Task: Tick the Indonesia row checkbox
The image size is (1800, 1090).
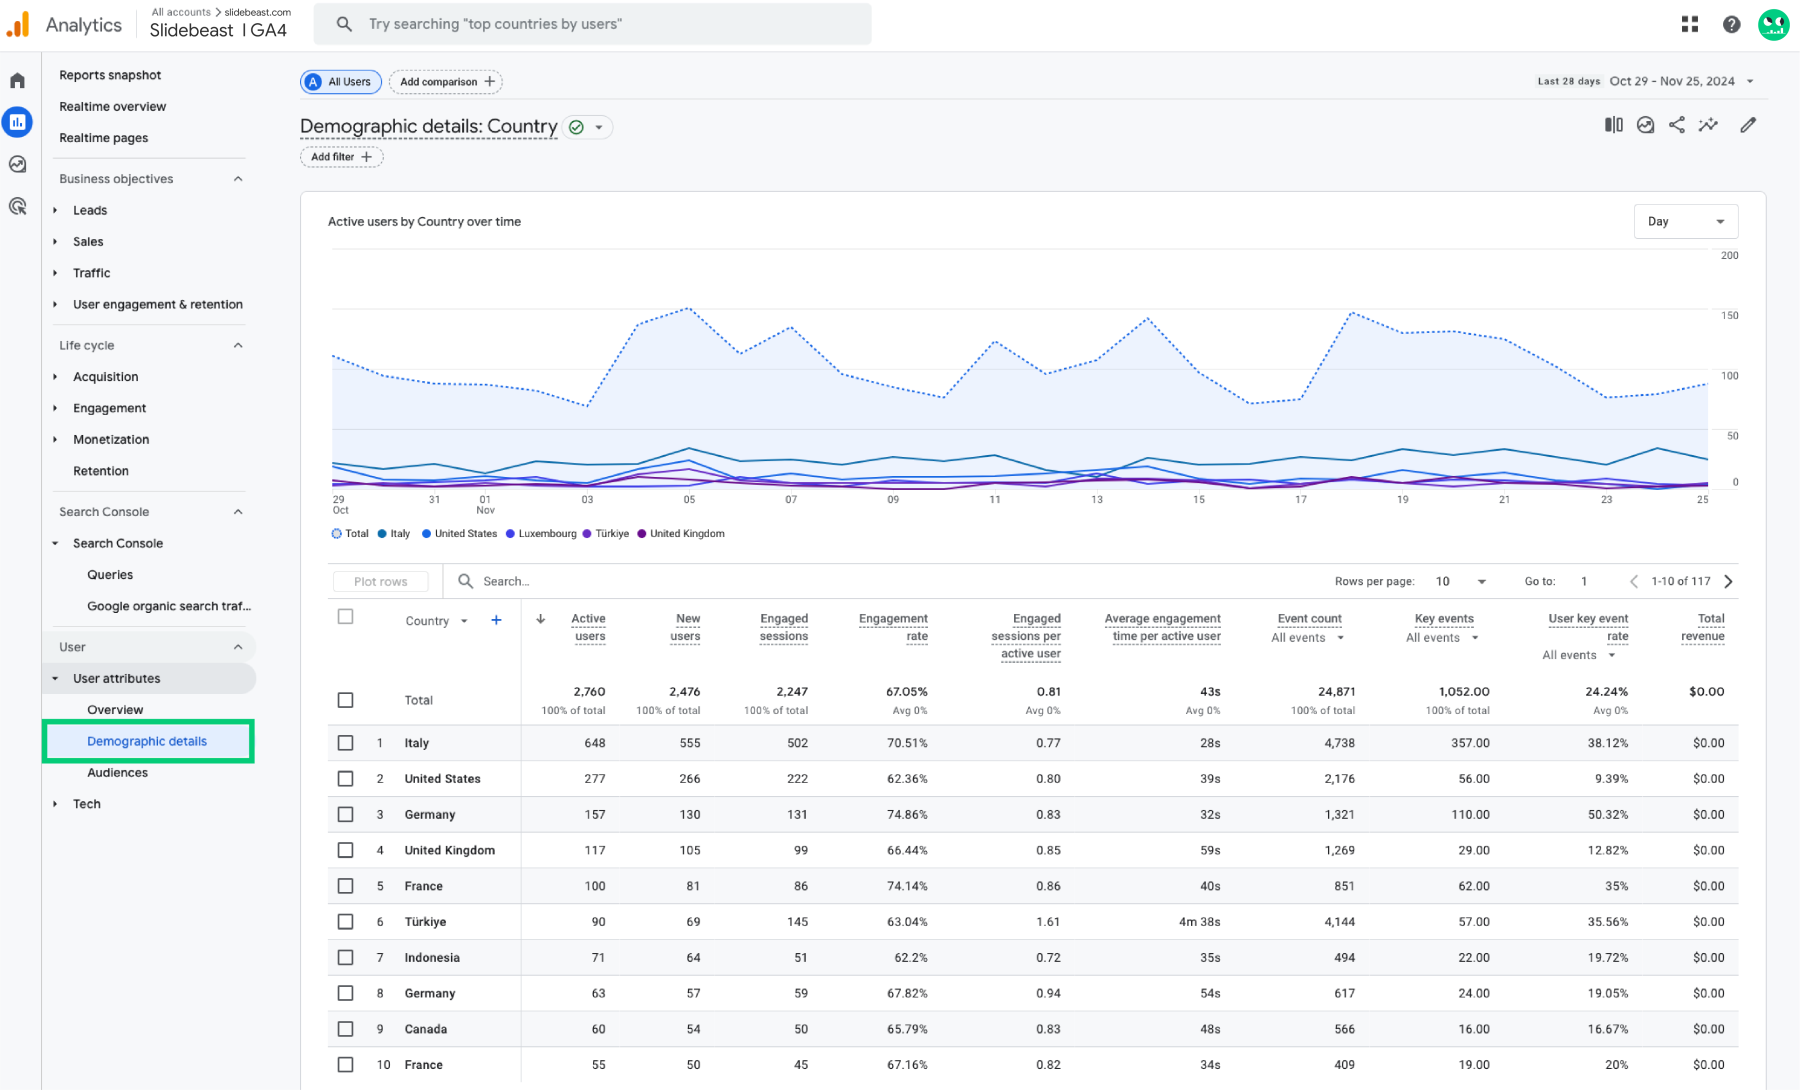Action: click(345, 957)
